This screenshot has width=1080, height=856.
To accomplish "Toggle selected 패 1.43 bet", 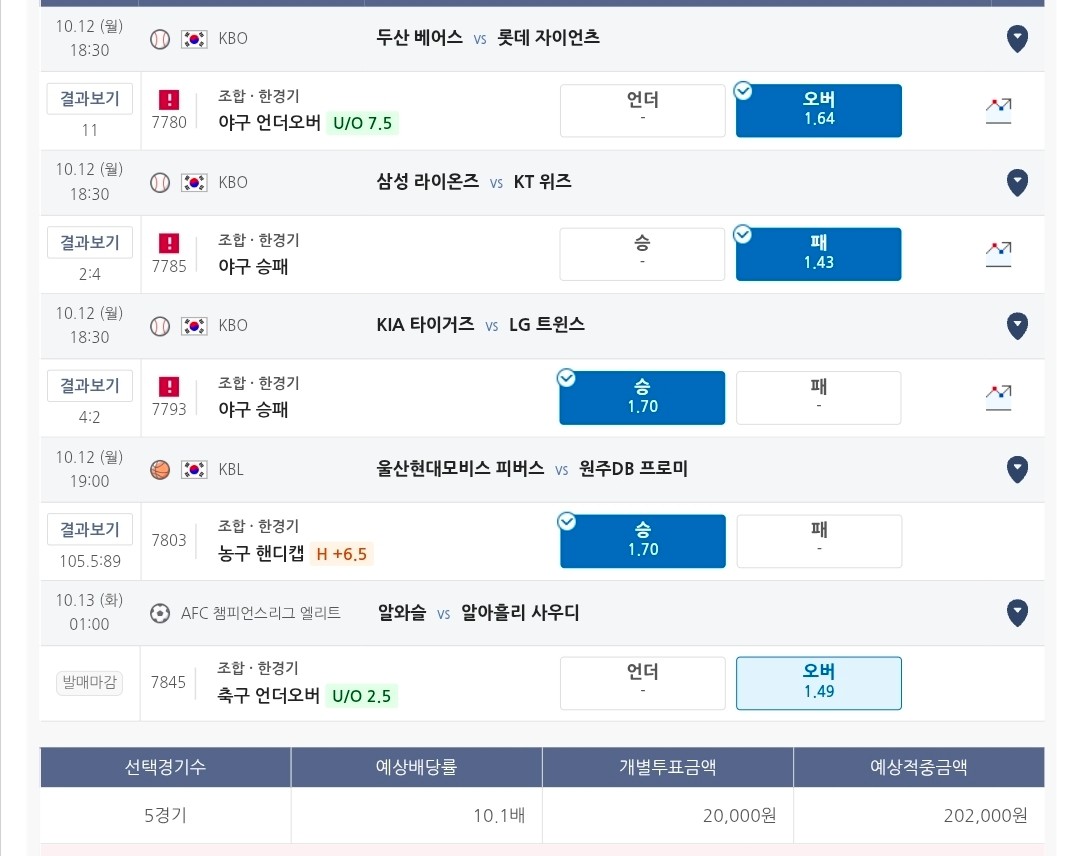I will (x=818, y=254).
